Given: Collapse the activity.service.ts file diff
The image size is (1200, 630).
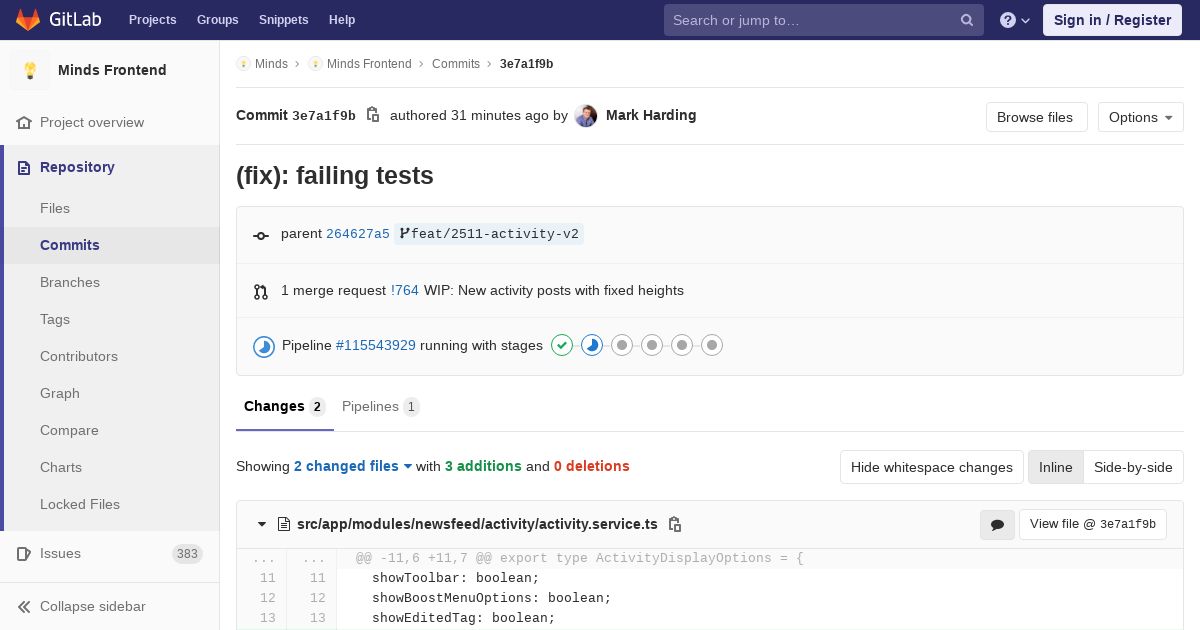Looking at the screenshot, I should [262, 524].
